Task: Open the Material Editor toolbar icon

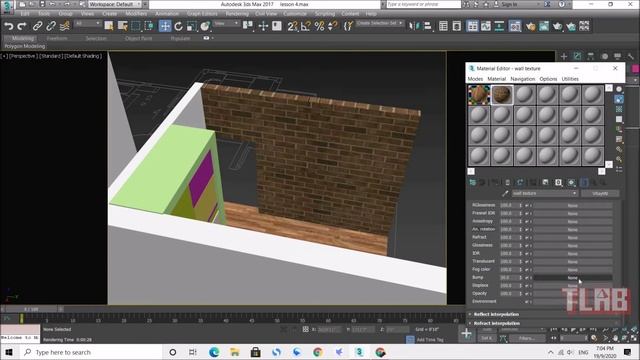Action: point(515,26)
